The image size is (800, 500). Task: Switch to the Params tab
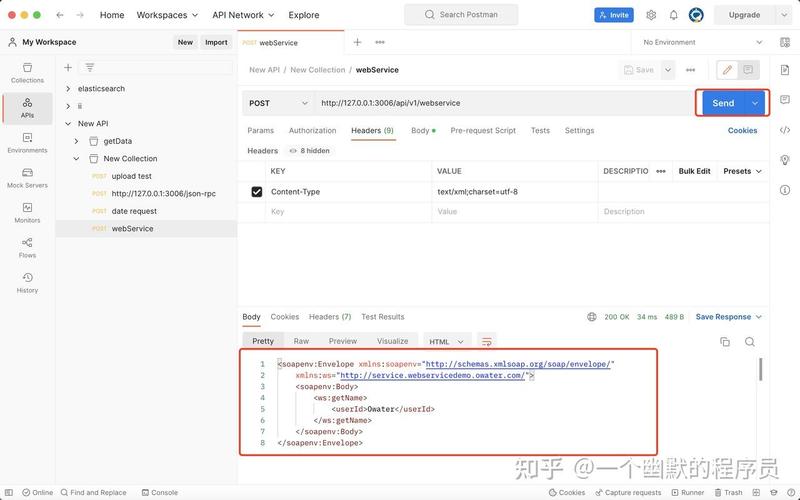point(261,131)
